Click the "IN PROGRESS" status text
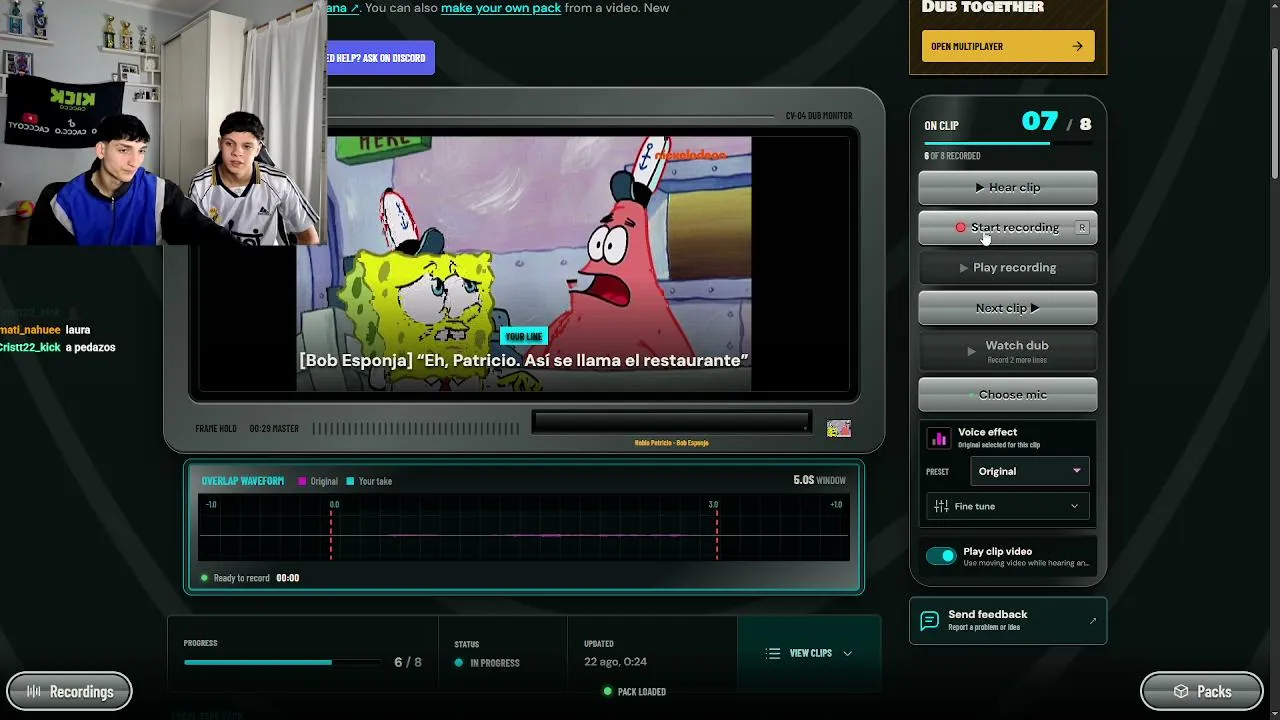Viewport: 1280px width, 720px height. click(495, 663)
